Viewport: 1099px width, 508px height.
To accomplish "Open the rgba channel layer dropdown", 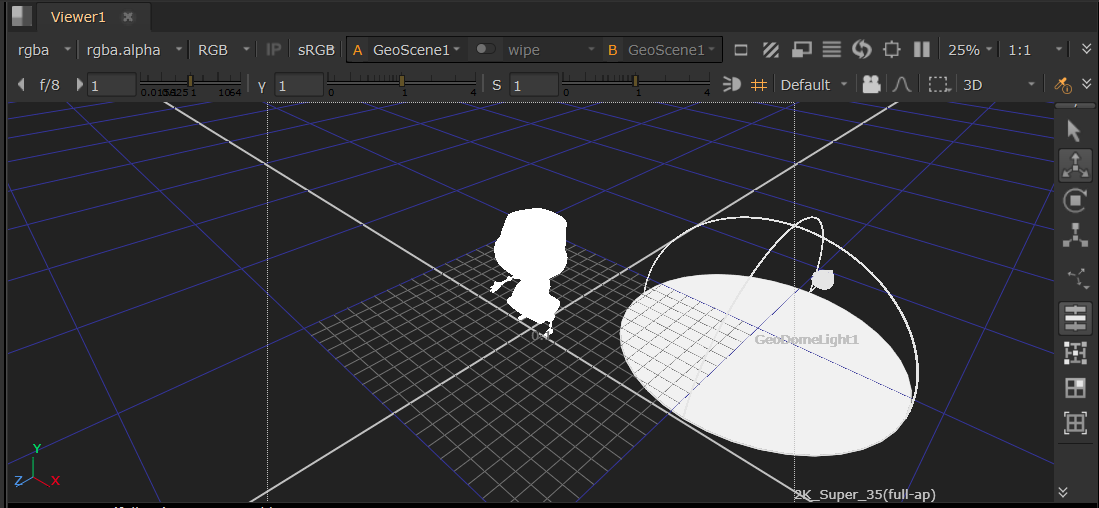I will [44, 49].
